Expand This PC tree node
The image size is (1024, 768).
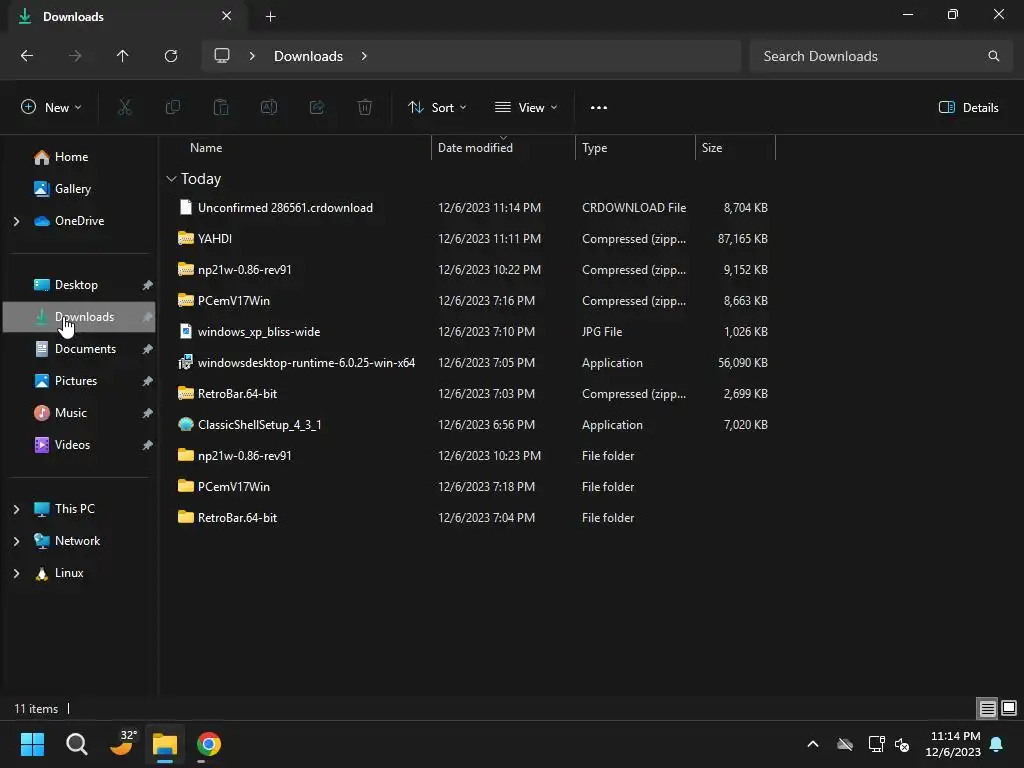[16, 509]
